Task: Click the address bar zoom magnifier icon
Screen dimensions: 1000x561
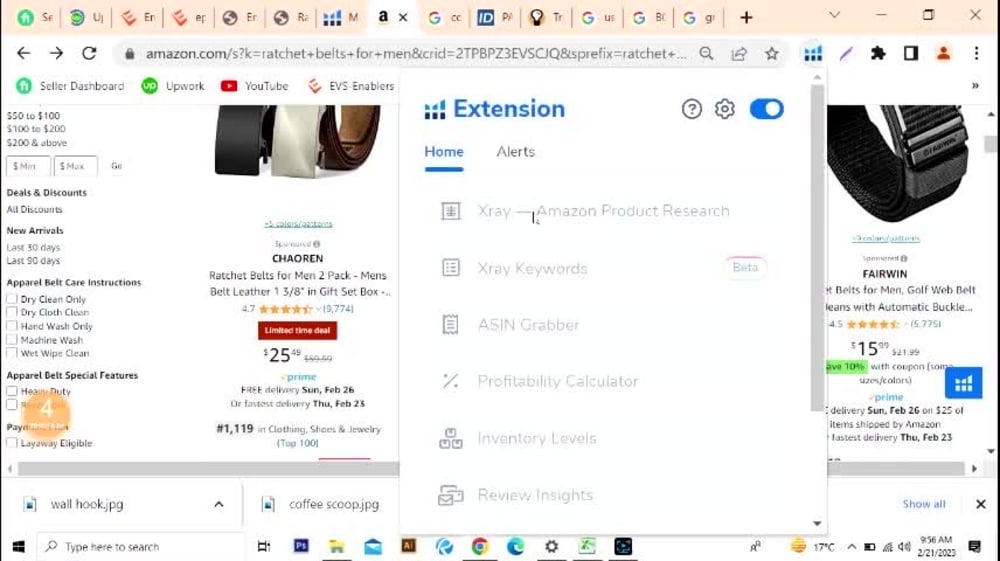Action: pyautogui.click(x=706, y=54)
